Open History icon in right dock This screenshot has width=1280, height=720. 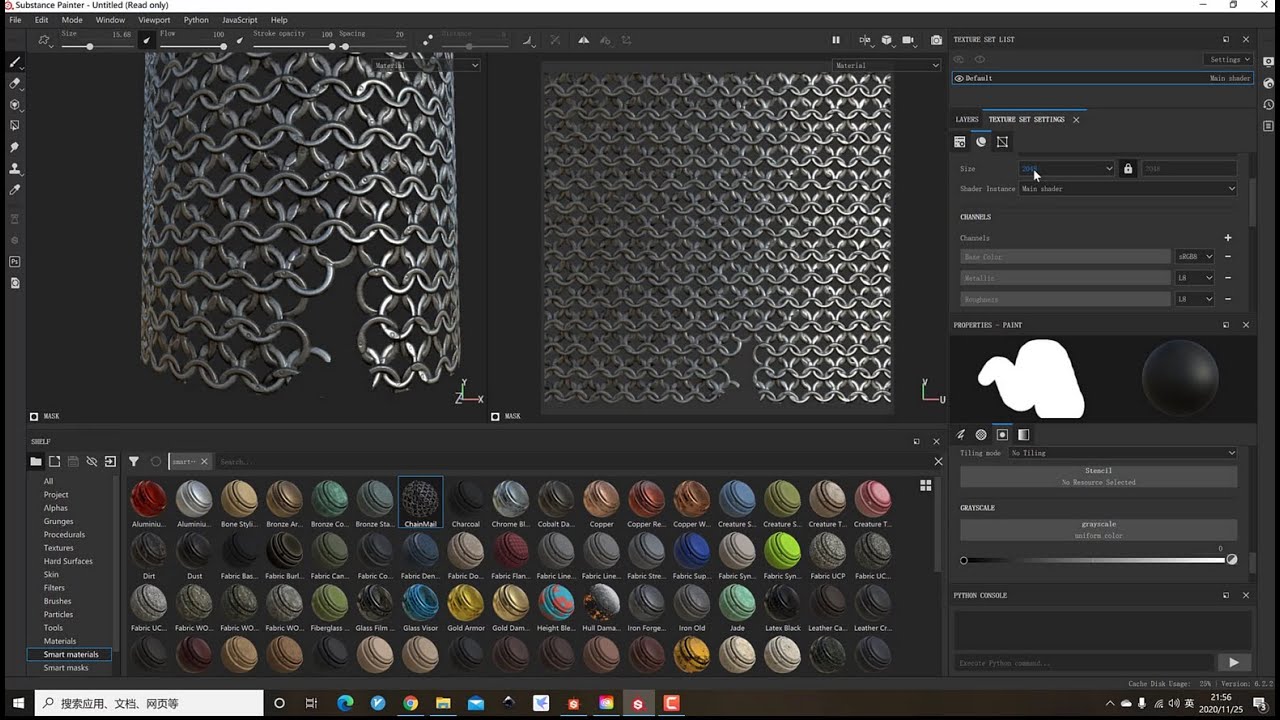[x=1268, y=104]
